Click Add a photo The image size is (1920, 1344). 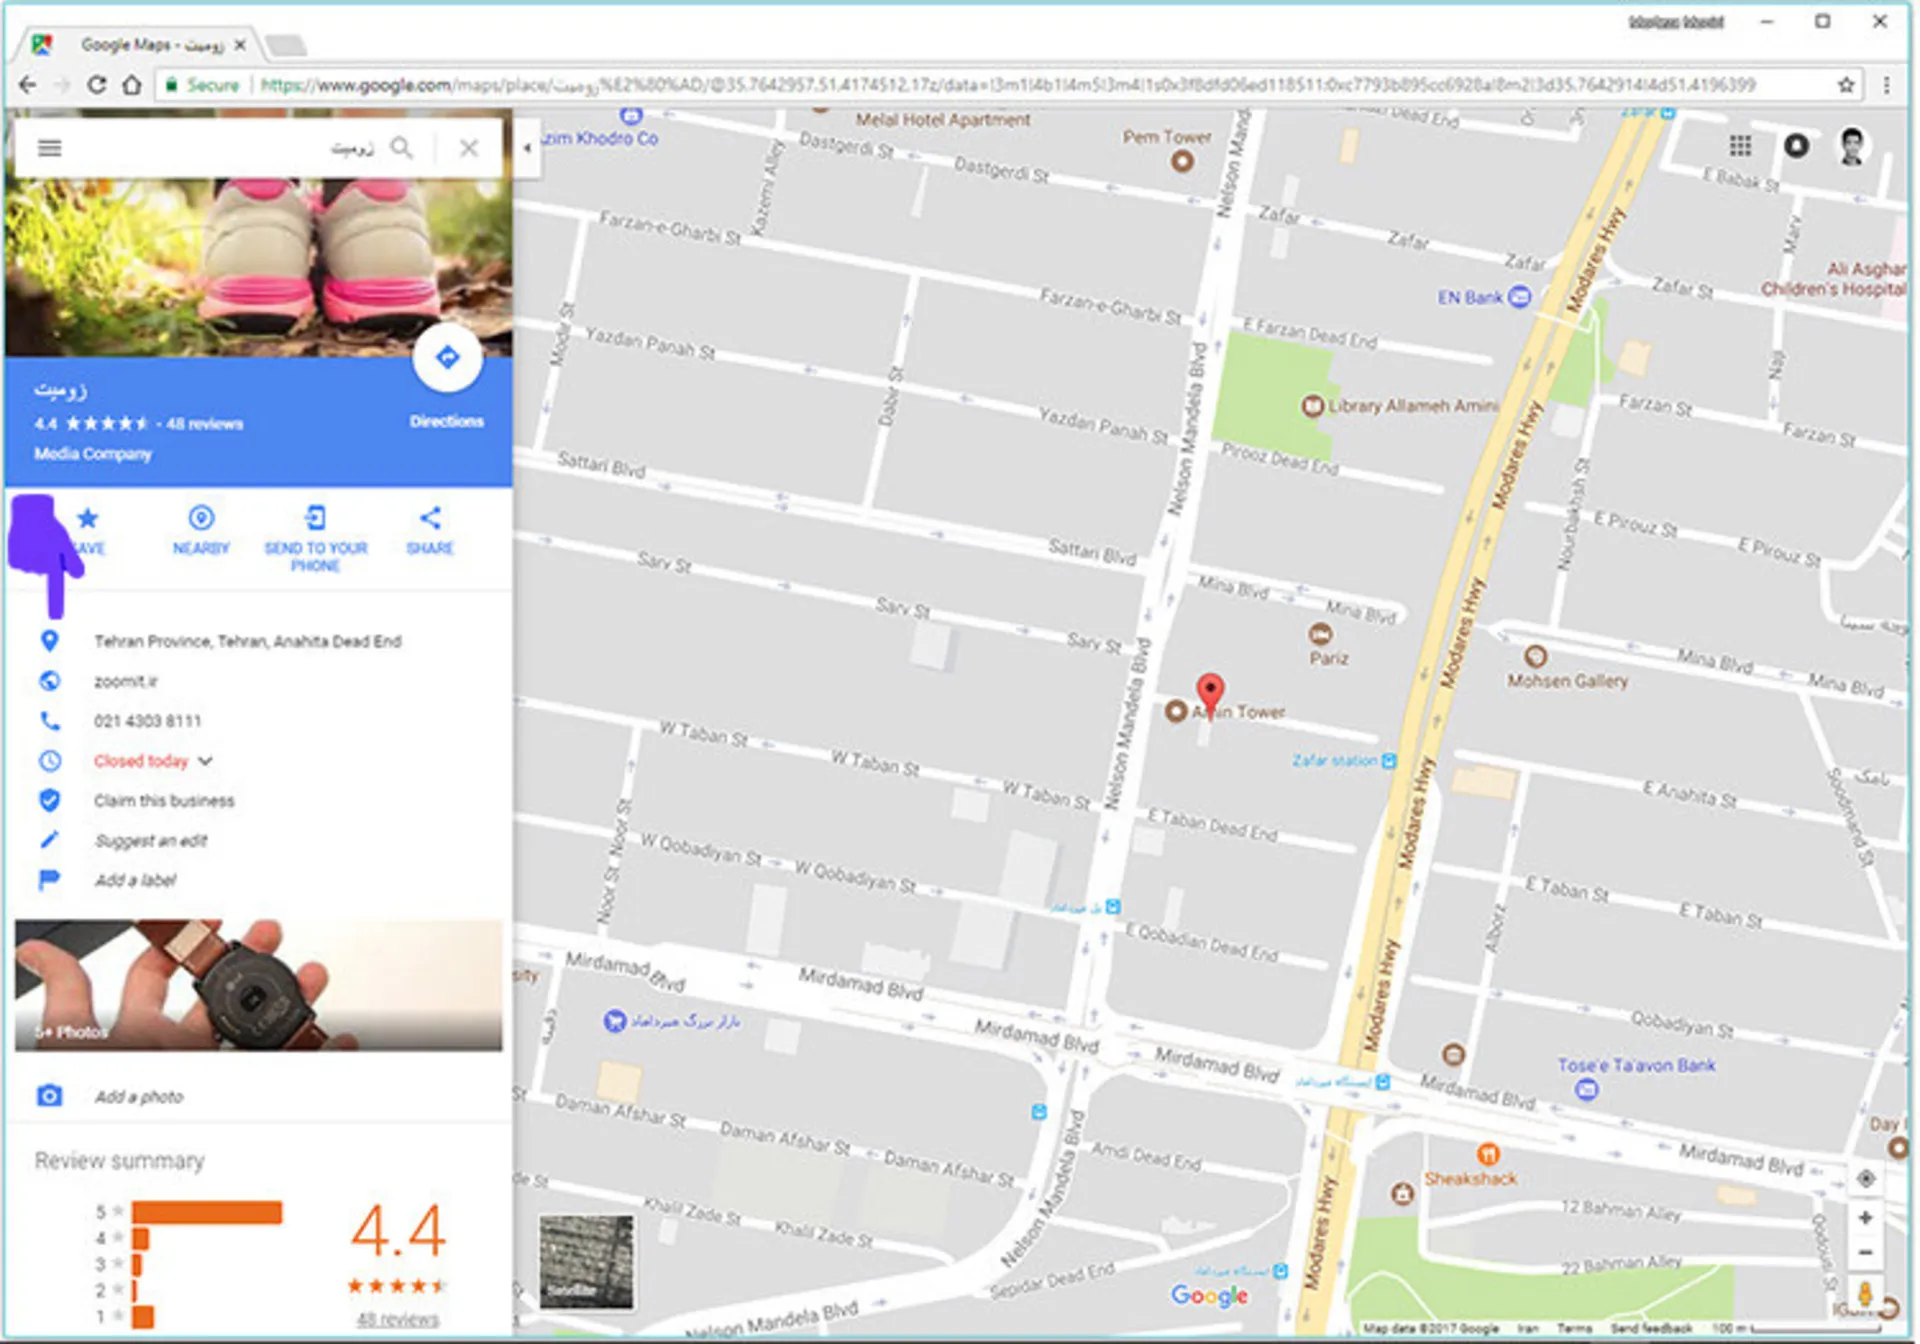point(139,1097)
